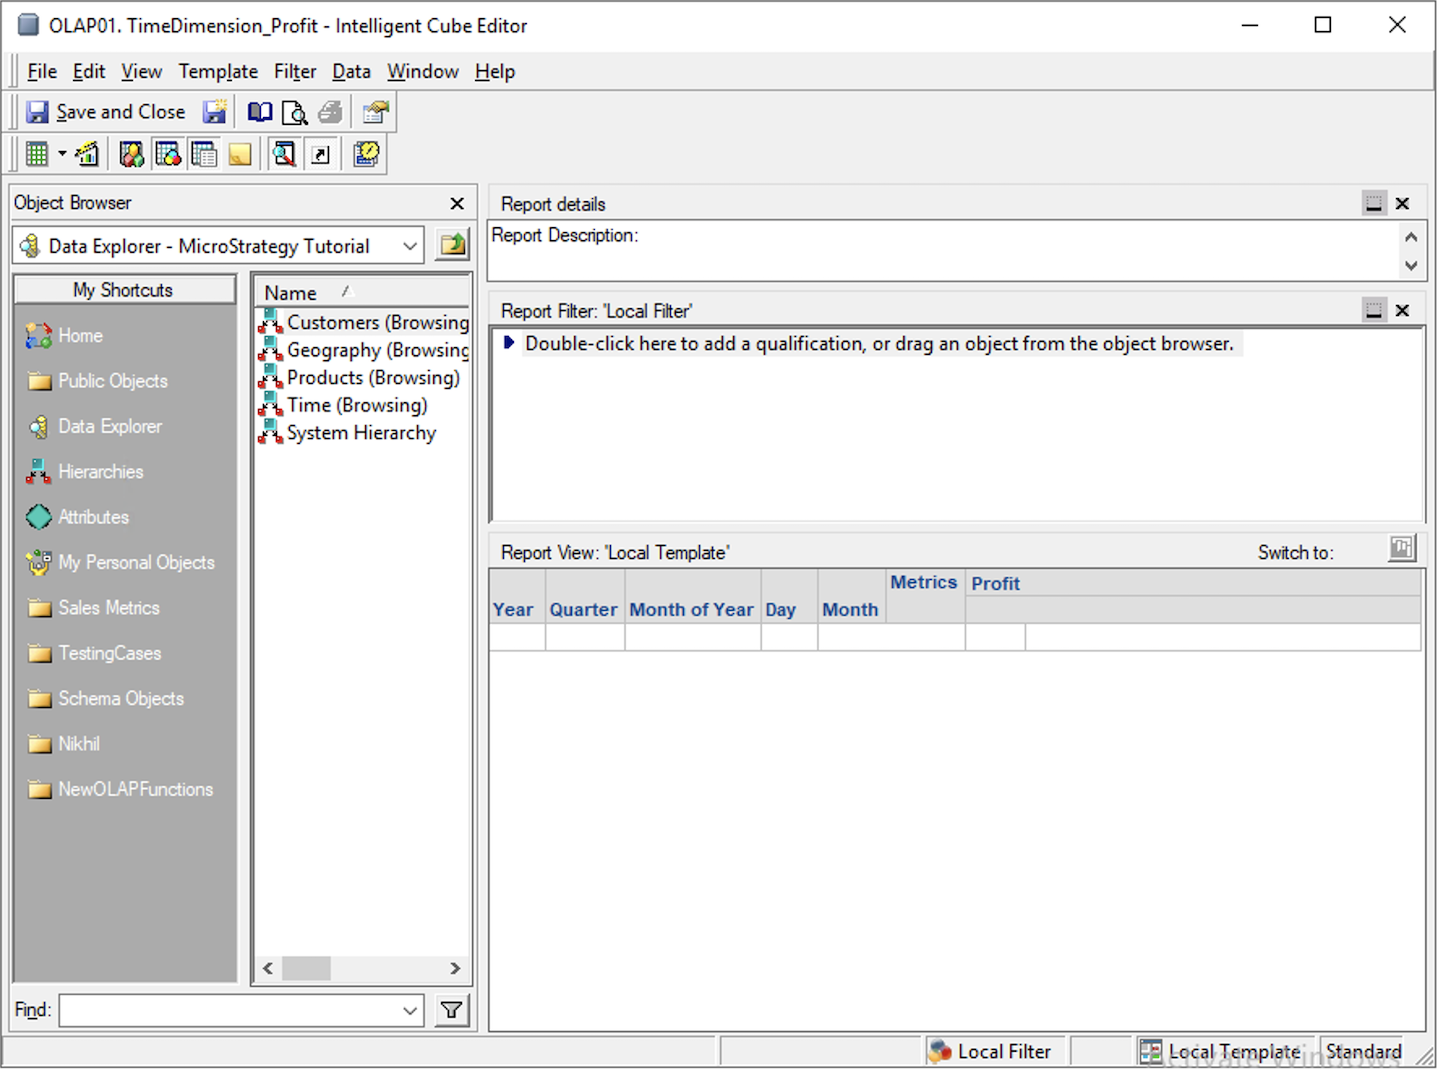This screenshot has height=1070, width=1440.
Task: Open the Find field dropdown
Action: tap(408, 1011)
